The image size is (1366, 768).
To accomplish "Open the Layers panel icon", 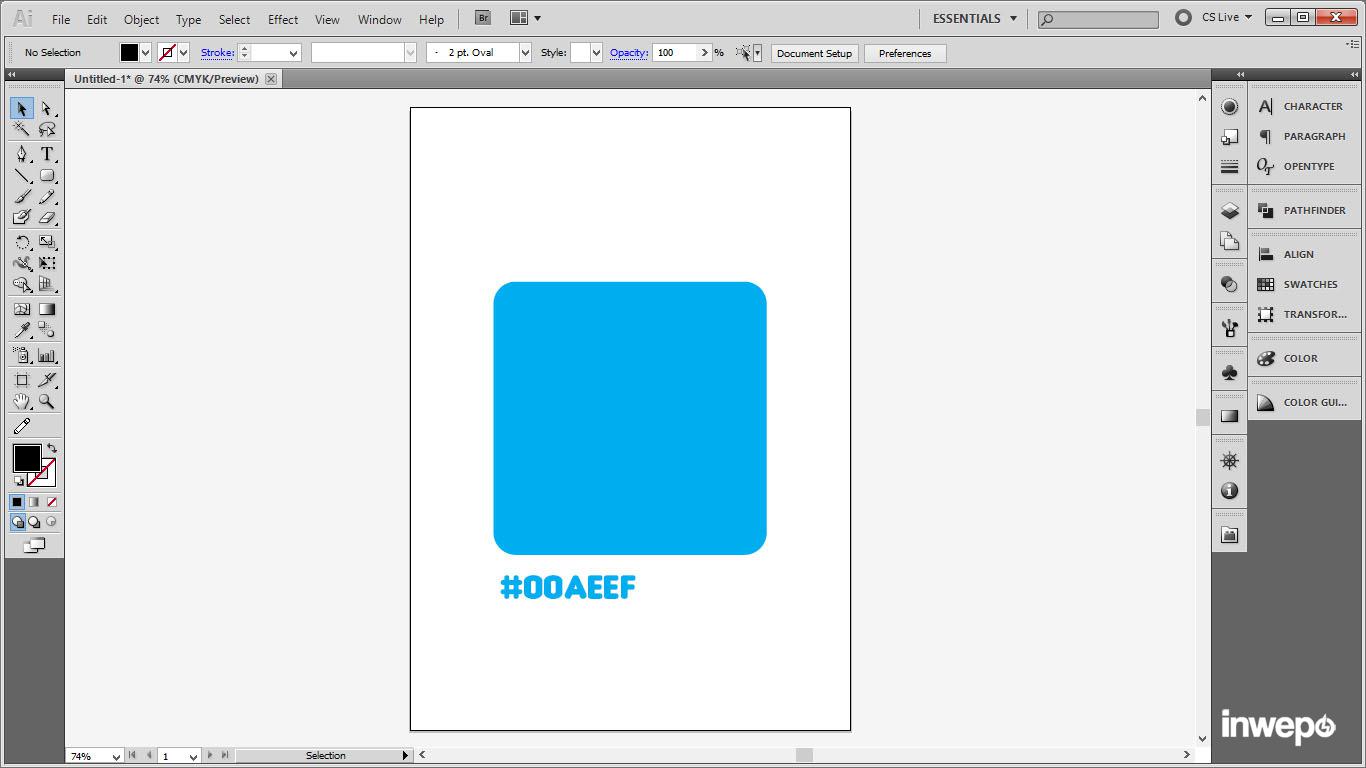I will coord(1230,211).
